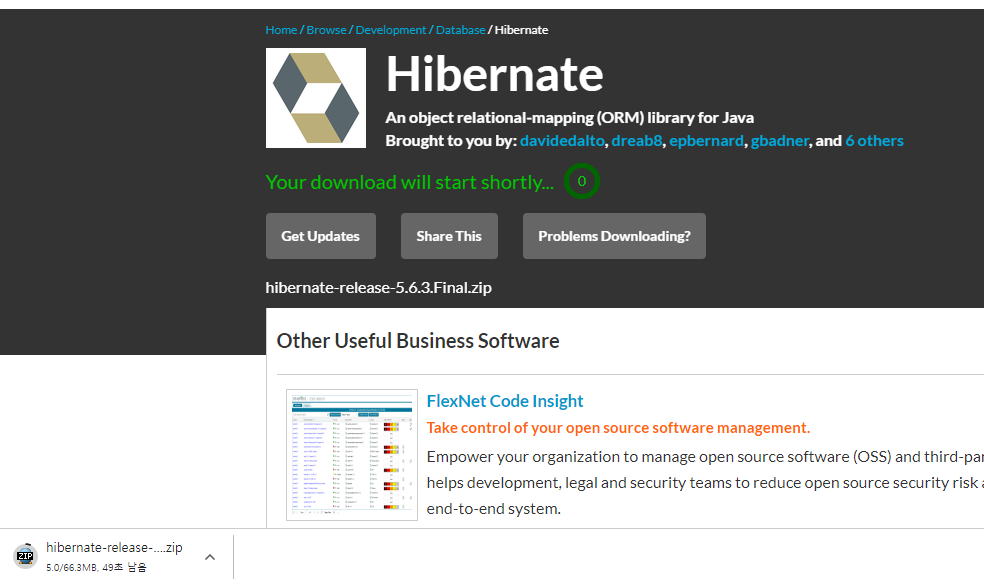This screenshot has width=984, height=585.
Task: Click the hibernate-release-5.6.3.Final.zip file name
Action: pyautogui.click(x=378, y=287)
